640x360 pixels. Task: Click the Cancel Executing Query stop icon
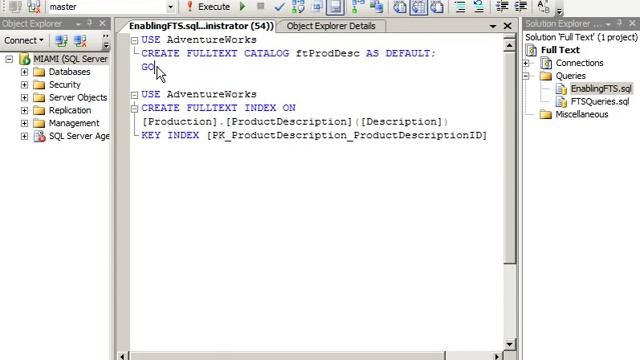tap(260, 6)
